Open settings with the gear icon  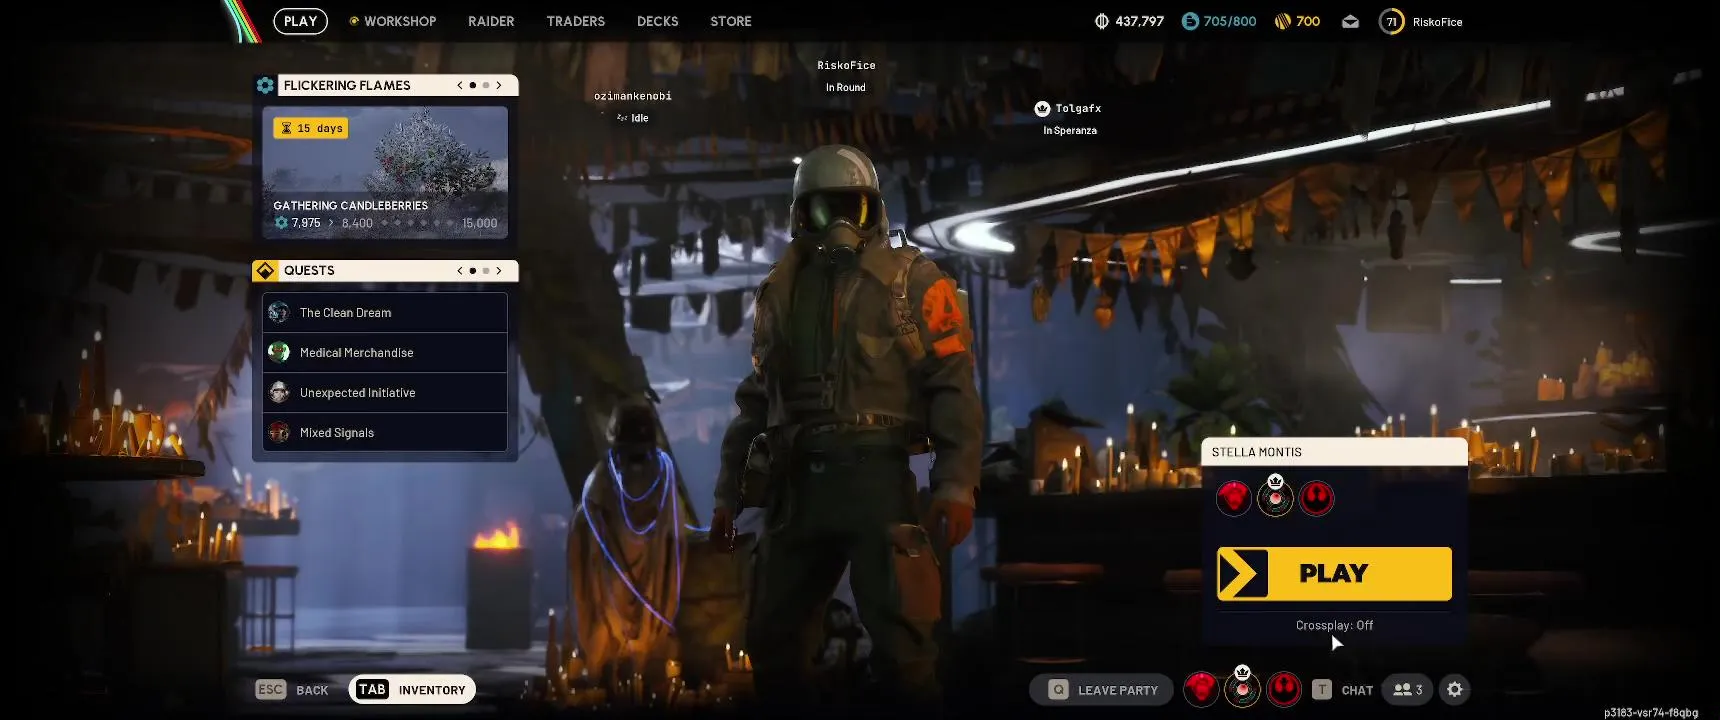[x=1455, y=689]
